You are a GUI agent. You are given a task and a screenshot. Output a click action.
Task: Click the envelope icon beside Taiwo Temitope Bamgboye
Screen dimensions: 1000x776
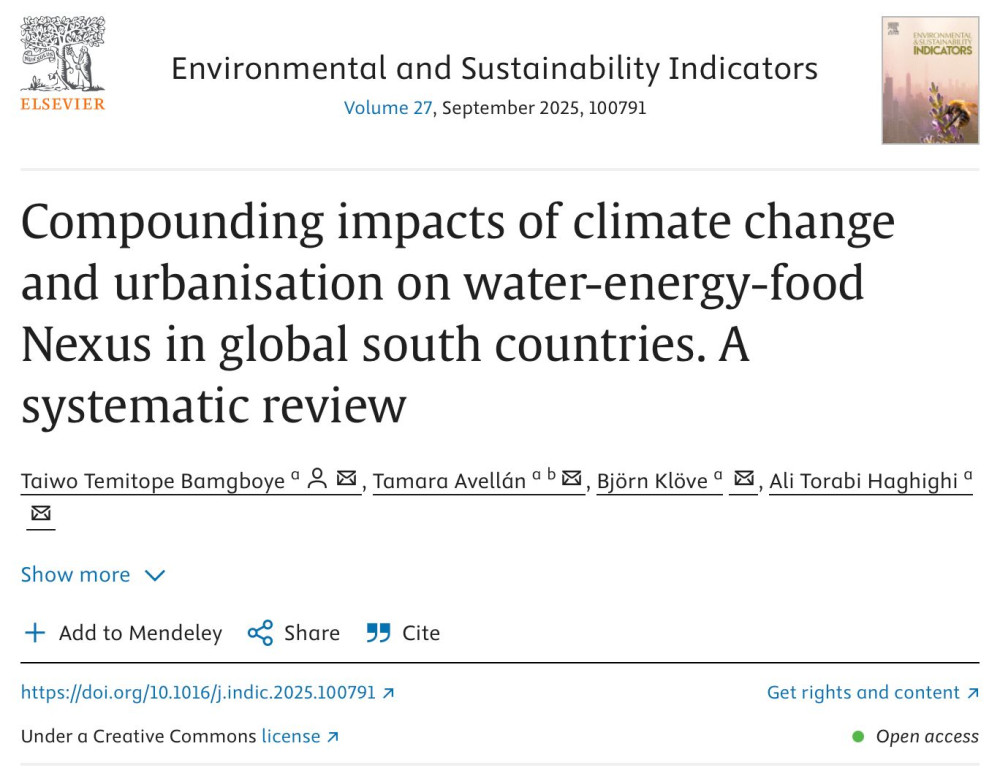click(x=346, y=479)
